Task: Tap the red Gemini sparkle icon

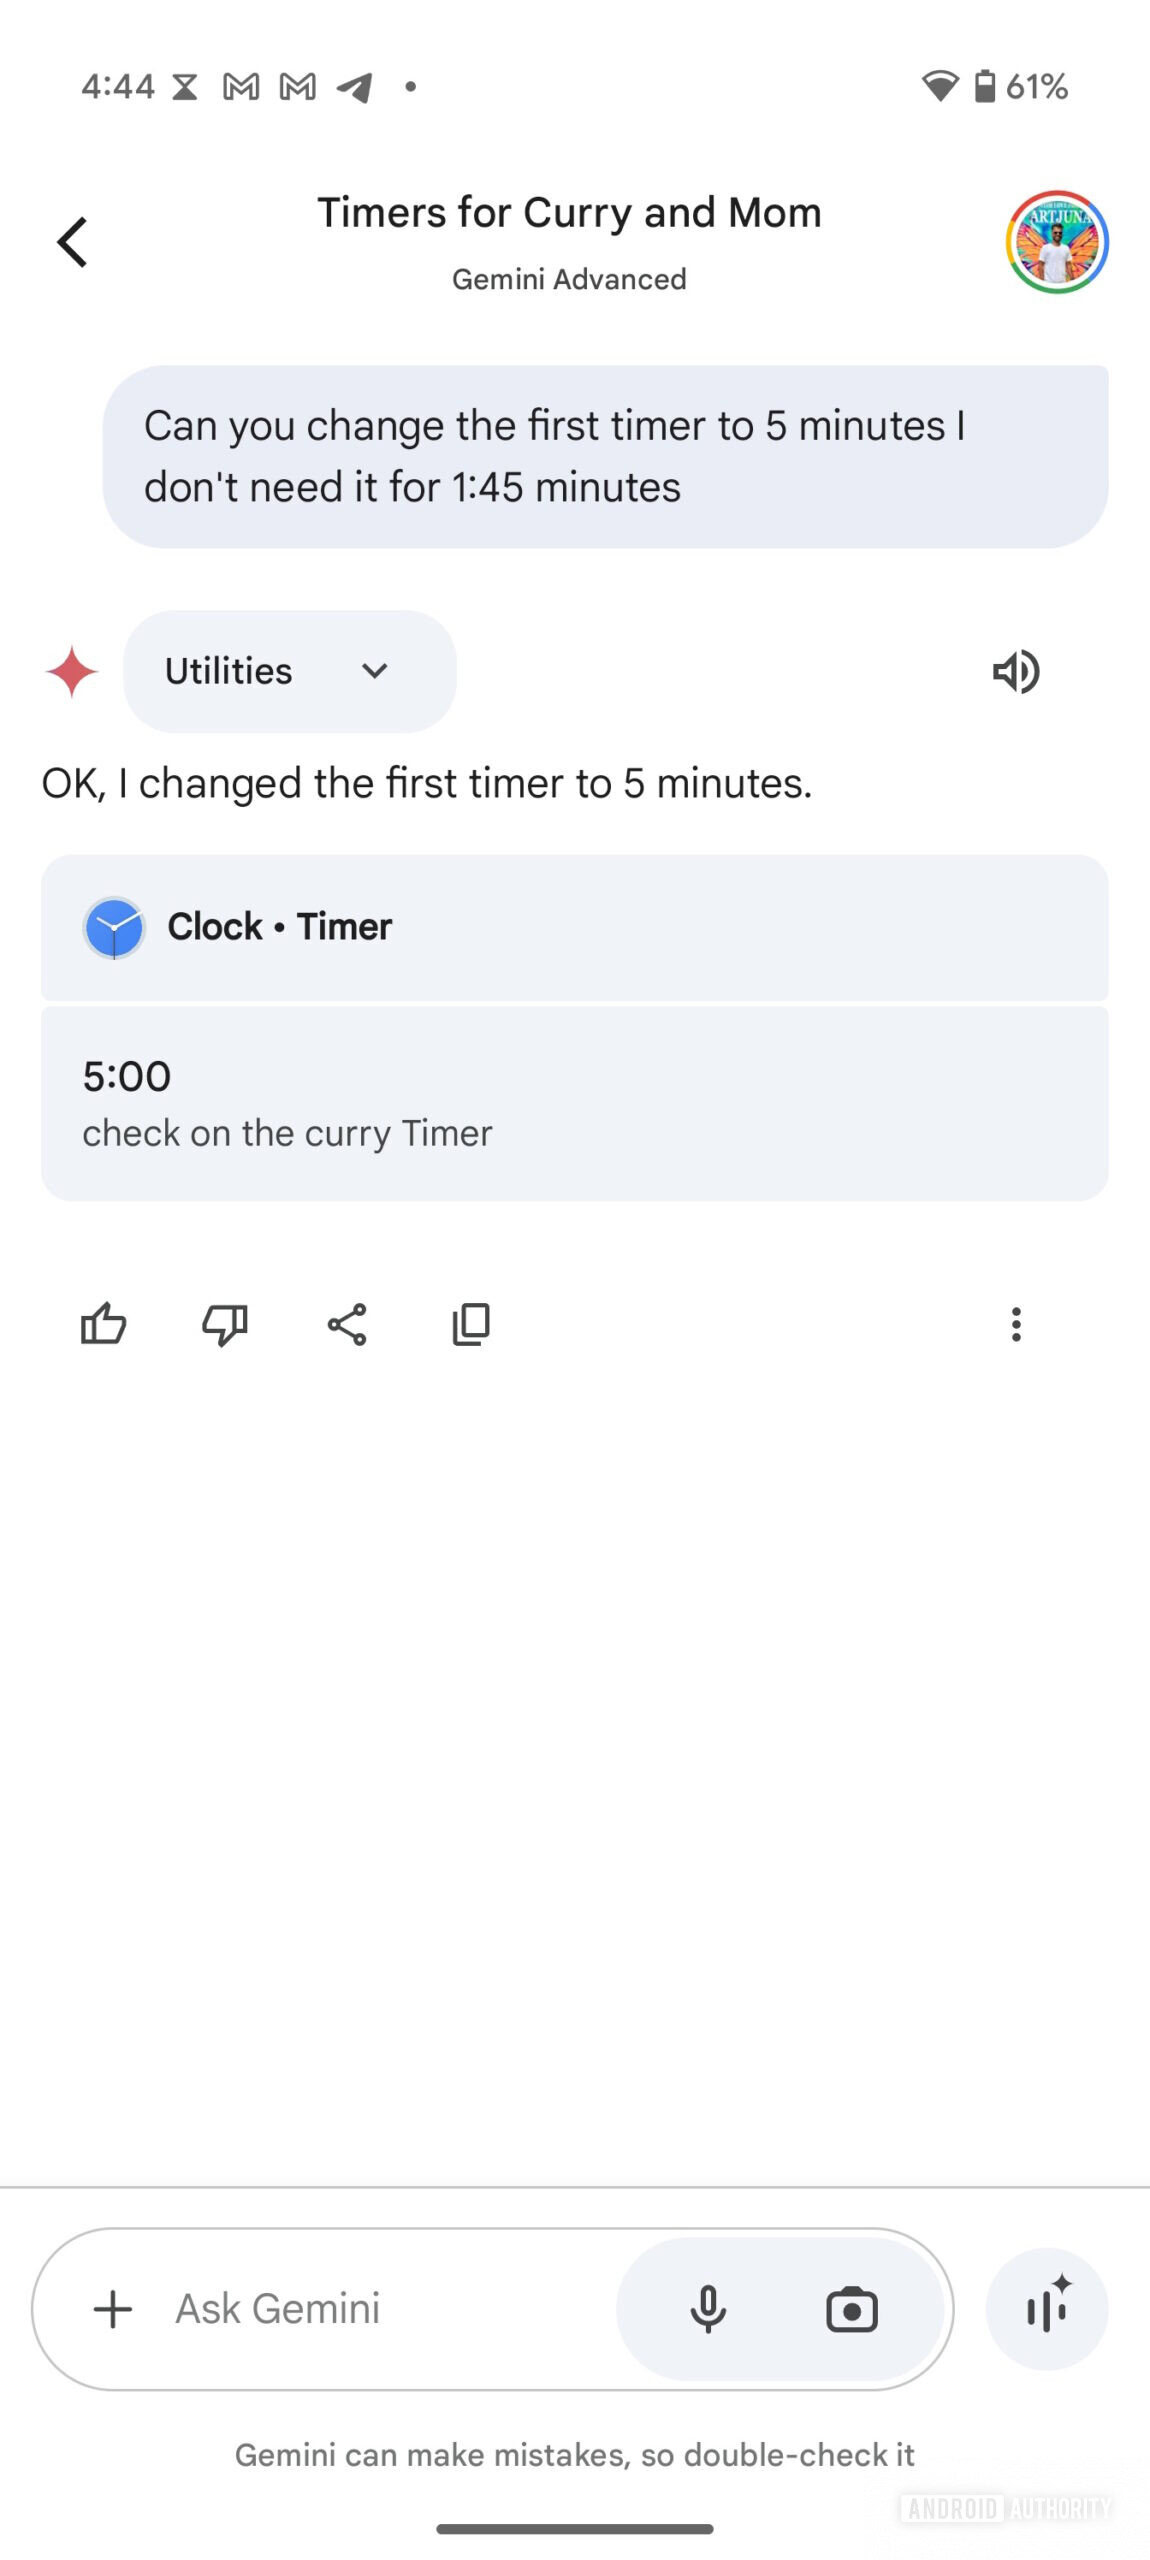Action: tap(72, 671)
